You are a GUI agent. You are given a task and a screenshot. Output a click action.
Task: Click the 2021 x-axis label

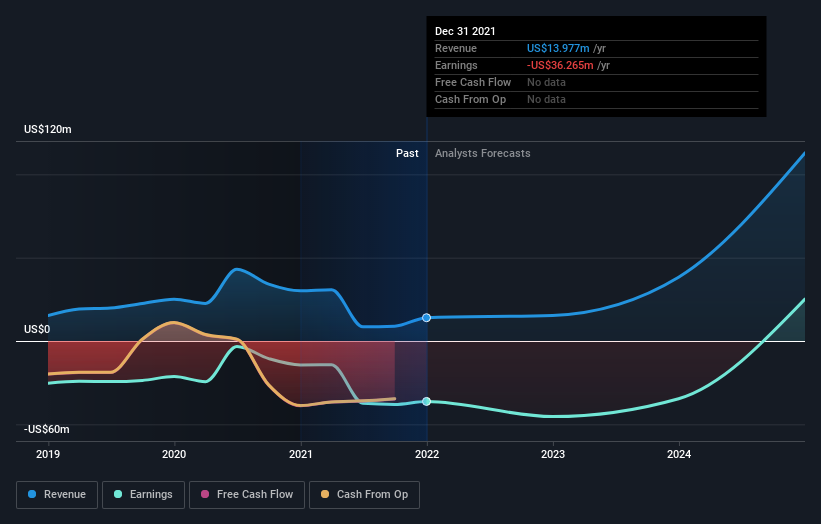point(301,454)
